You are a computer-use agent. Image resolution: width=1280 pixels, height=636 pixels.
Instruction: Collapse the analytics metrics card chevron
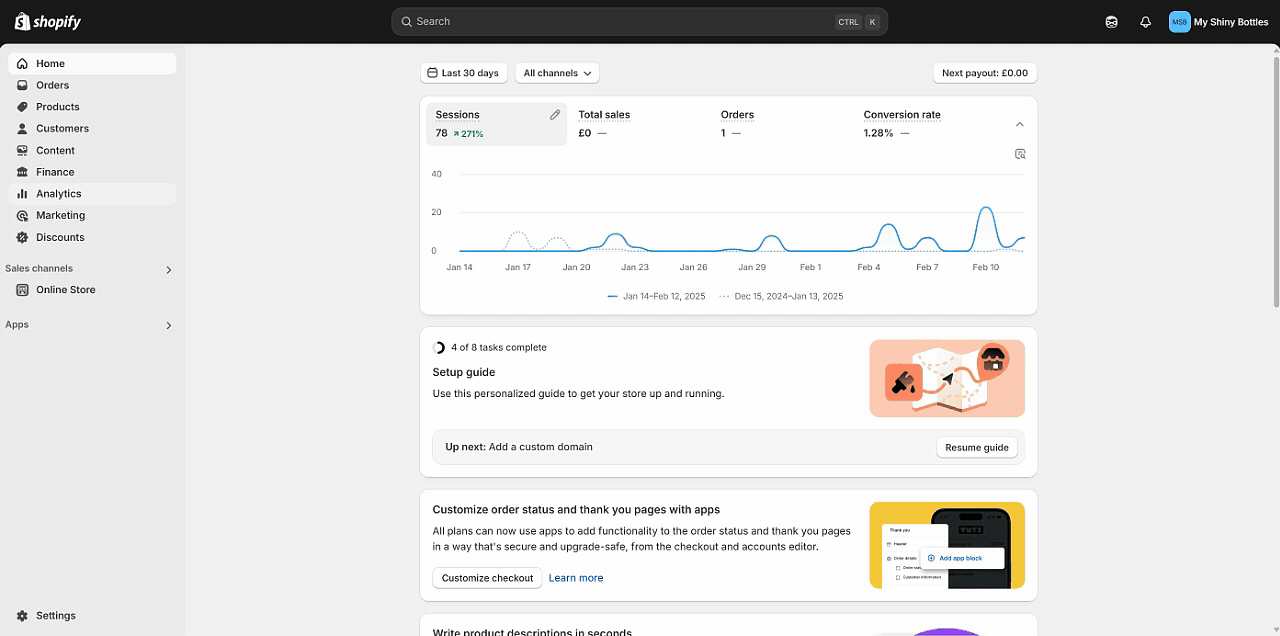click(1019, 125)
